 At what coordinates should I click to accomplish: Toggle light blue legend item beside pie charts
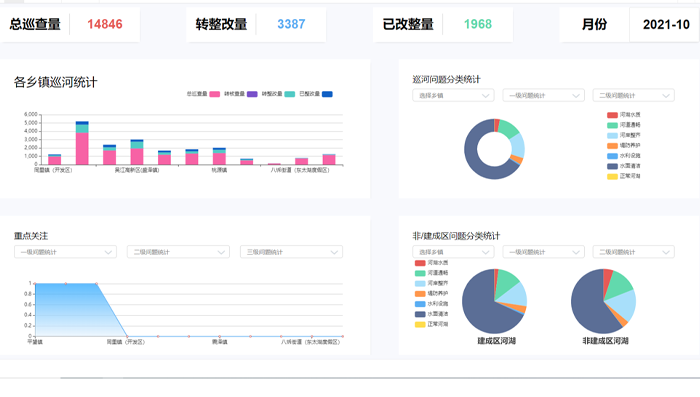(x=432, y=283)
